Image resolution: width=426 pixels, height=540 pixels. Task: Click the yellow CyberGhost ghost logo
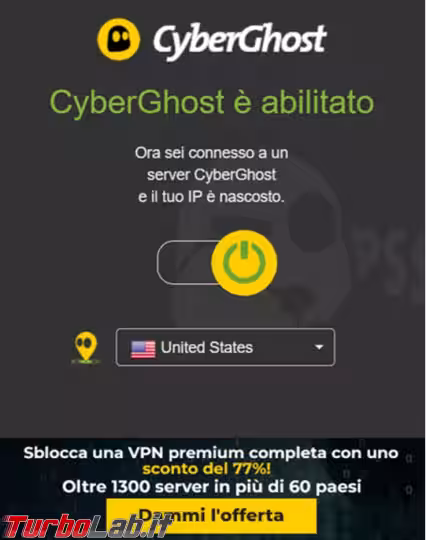click(x=118, y=39)
